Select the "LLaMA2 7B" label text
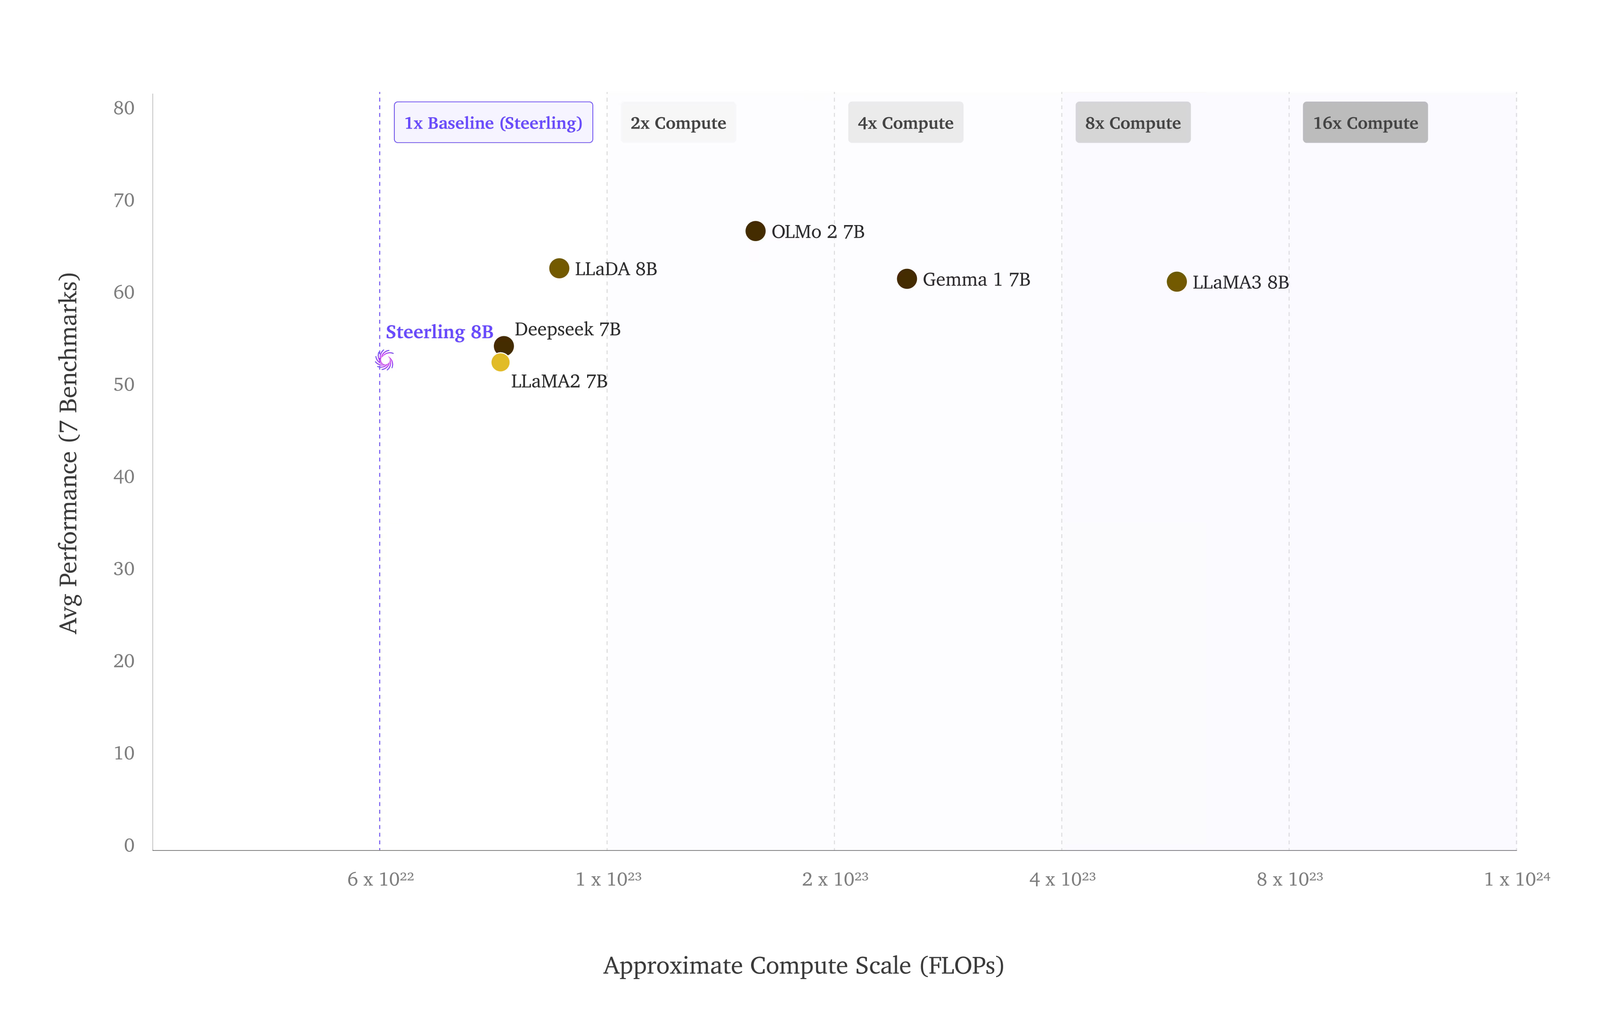 point(559,381)
